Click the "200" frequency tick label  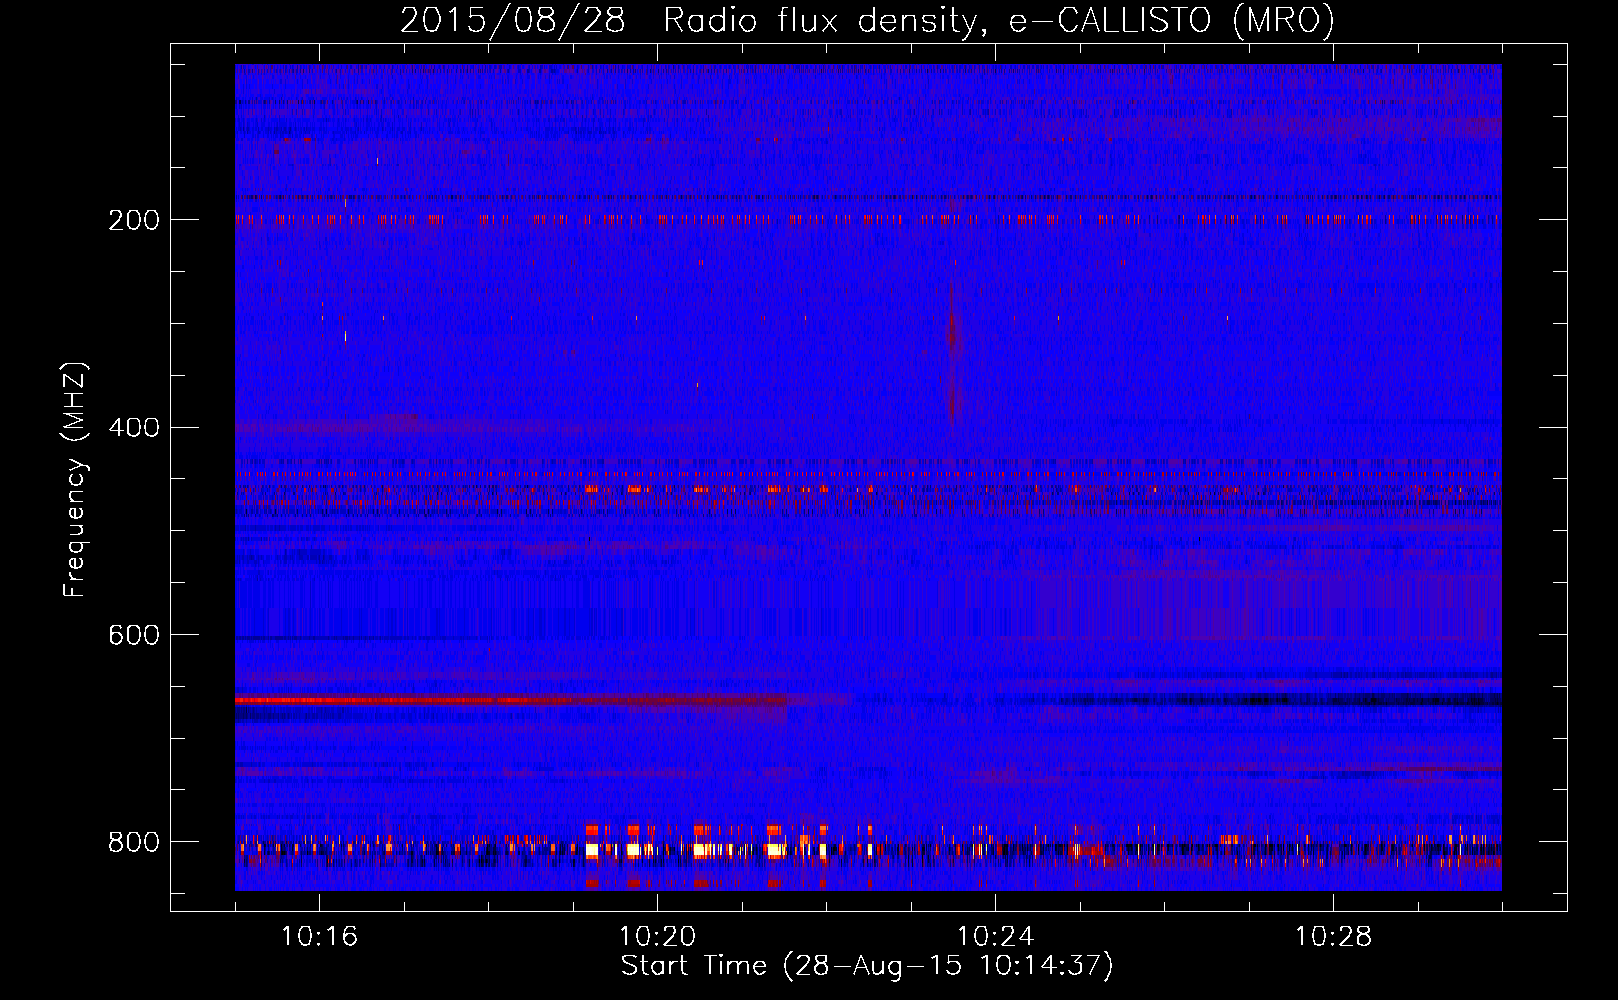click(x=134, y=220)
